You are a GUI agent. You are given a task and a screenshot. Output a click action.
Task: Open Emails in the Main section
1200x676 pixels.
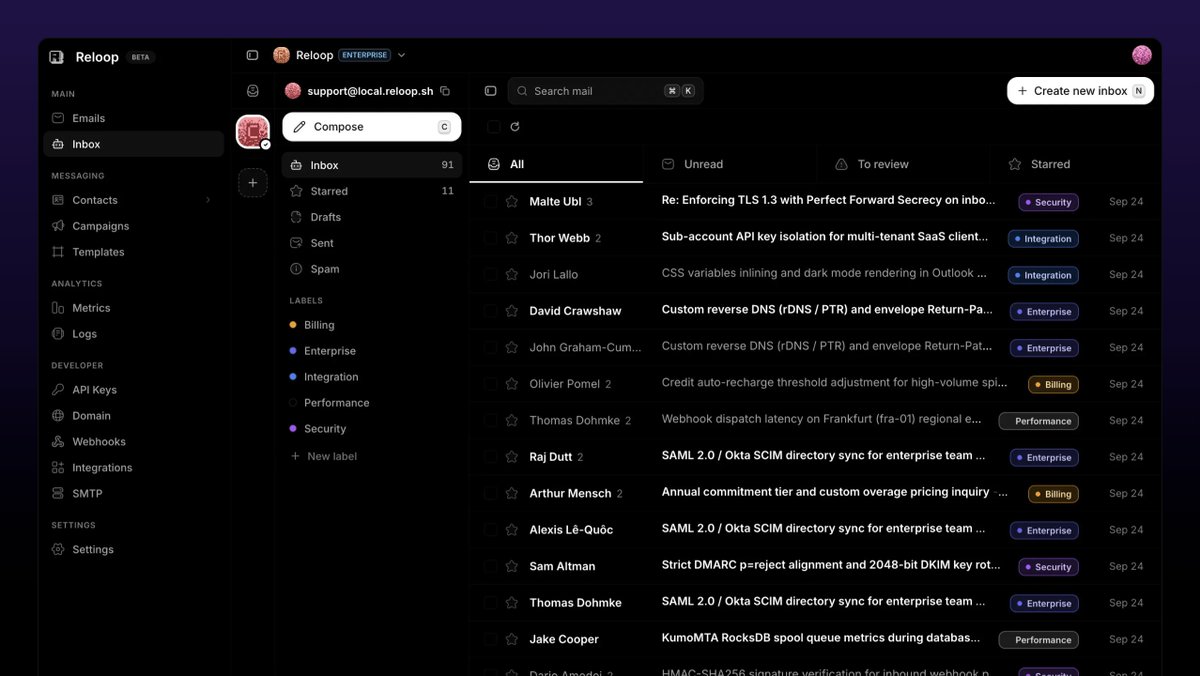133,118
